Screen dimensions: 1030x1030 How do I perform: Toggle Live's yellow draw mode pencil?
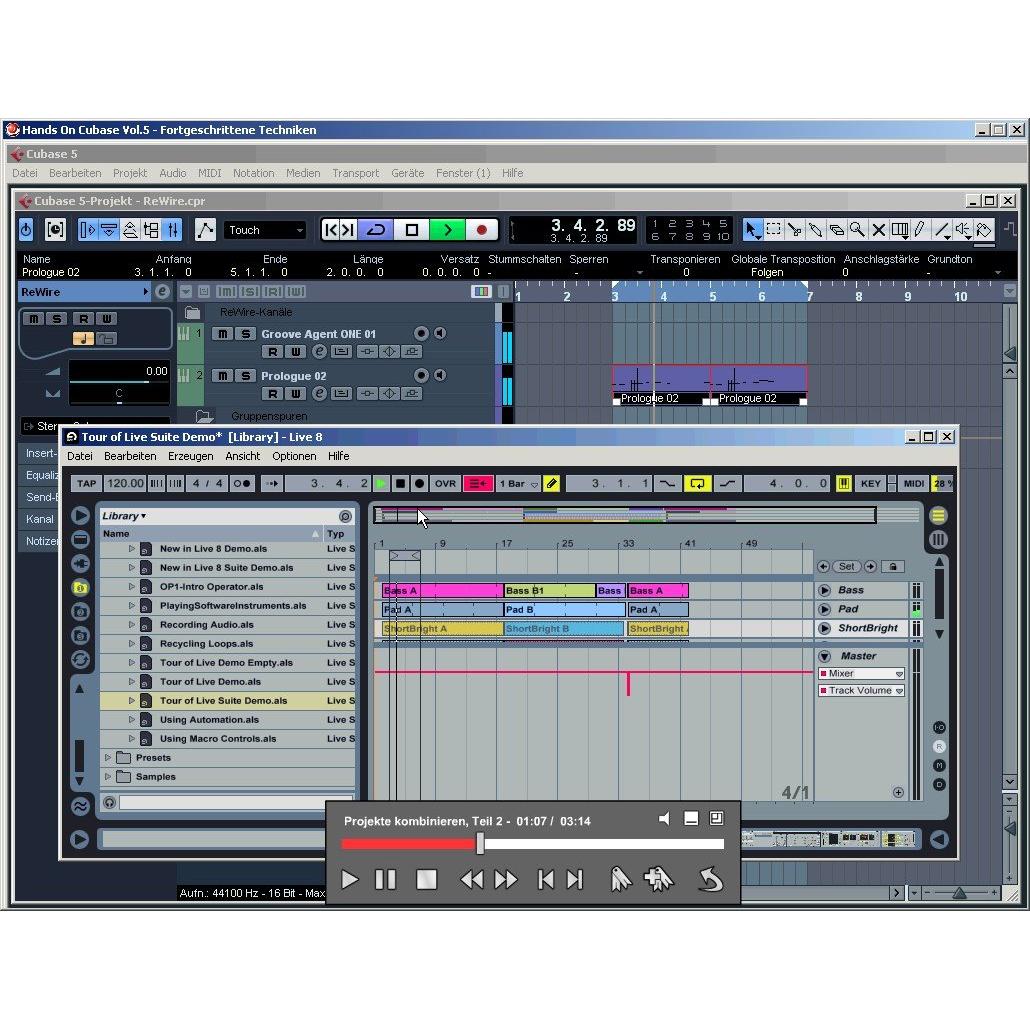(x=552, y=483)
